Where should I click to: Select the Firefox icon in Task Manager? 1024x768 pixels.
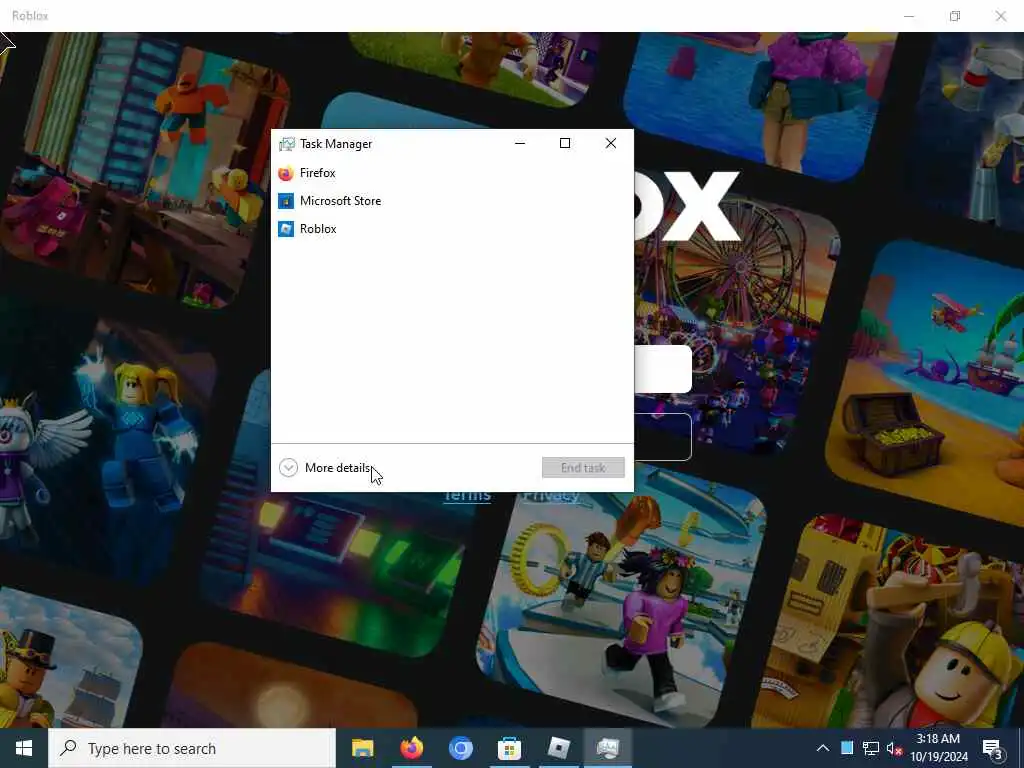pyautogui.click(x=285, y=173)
